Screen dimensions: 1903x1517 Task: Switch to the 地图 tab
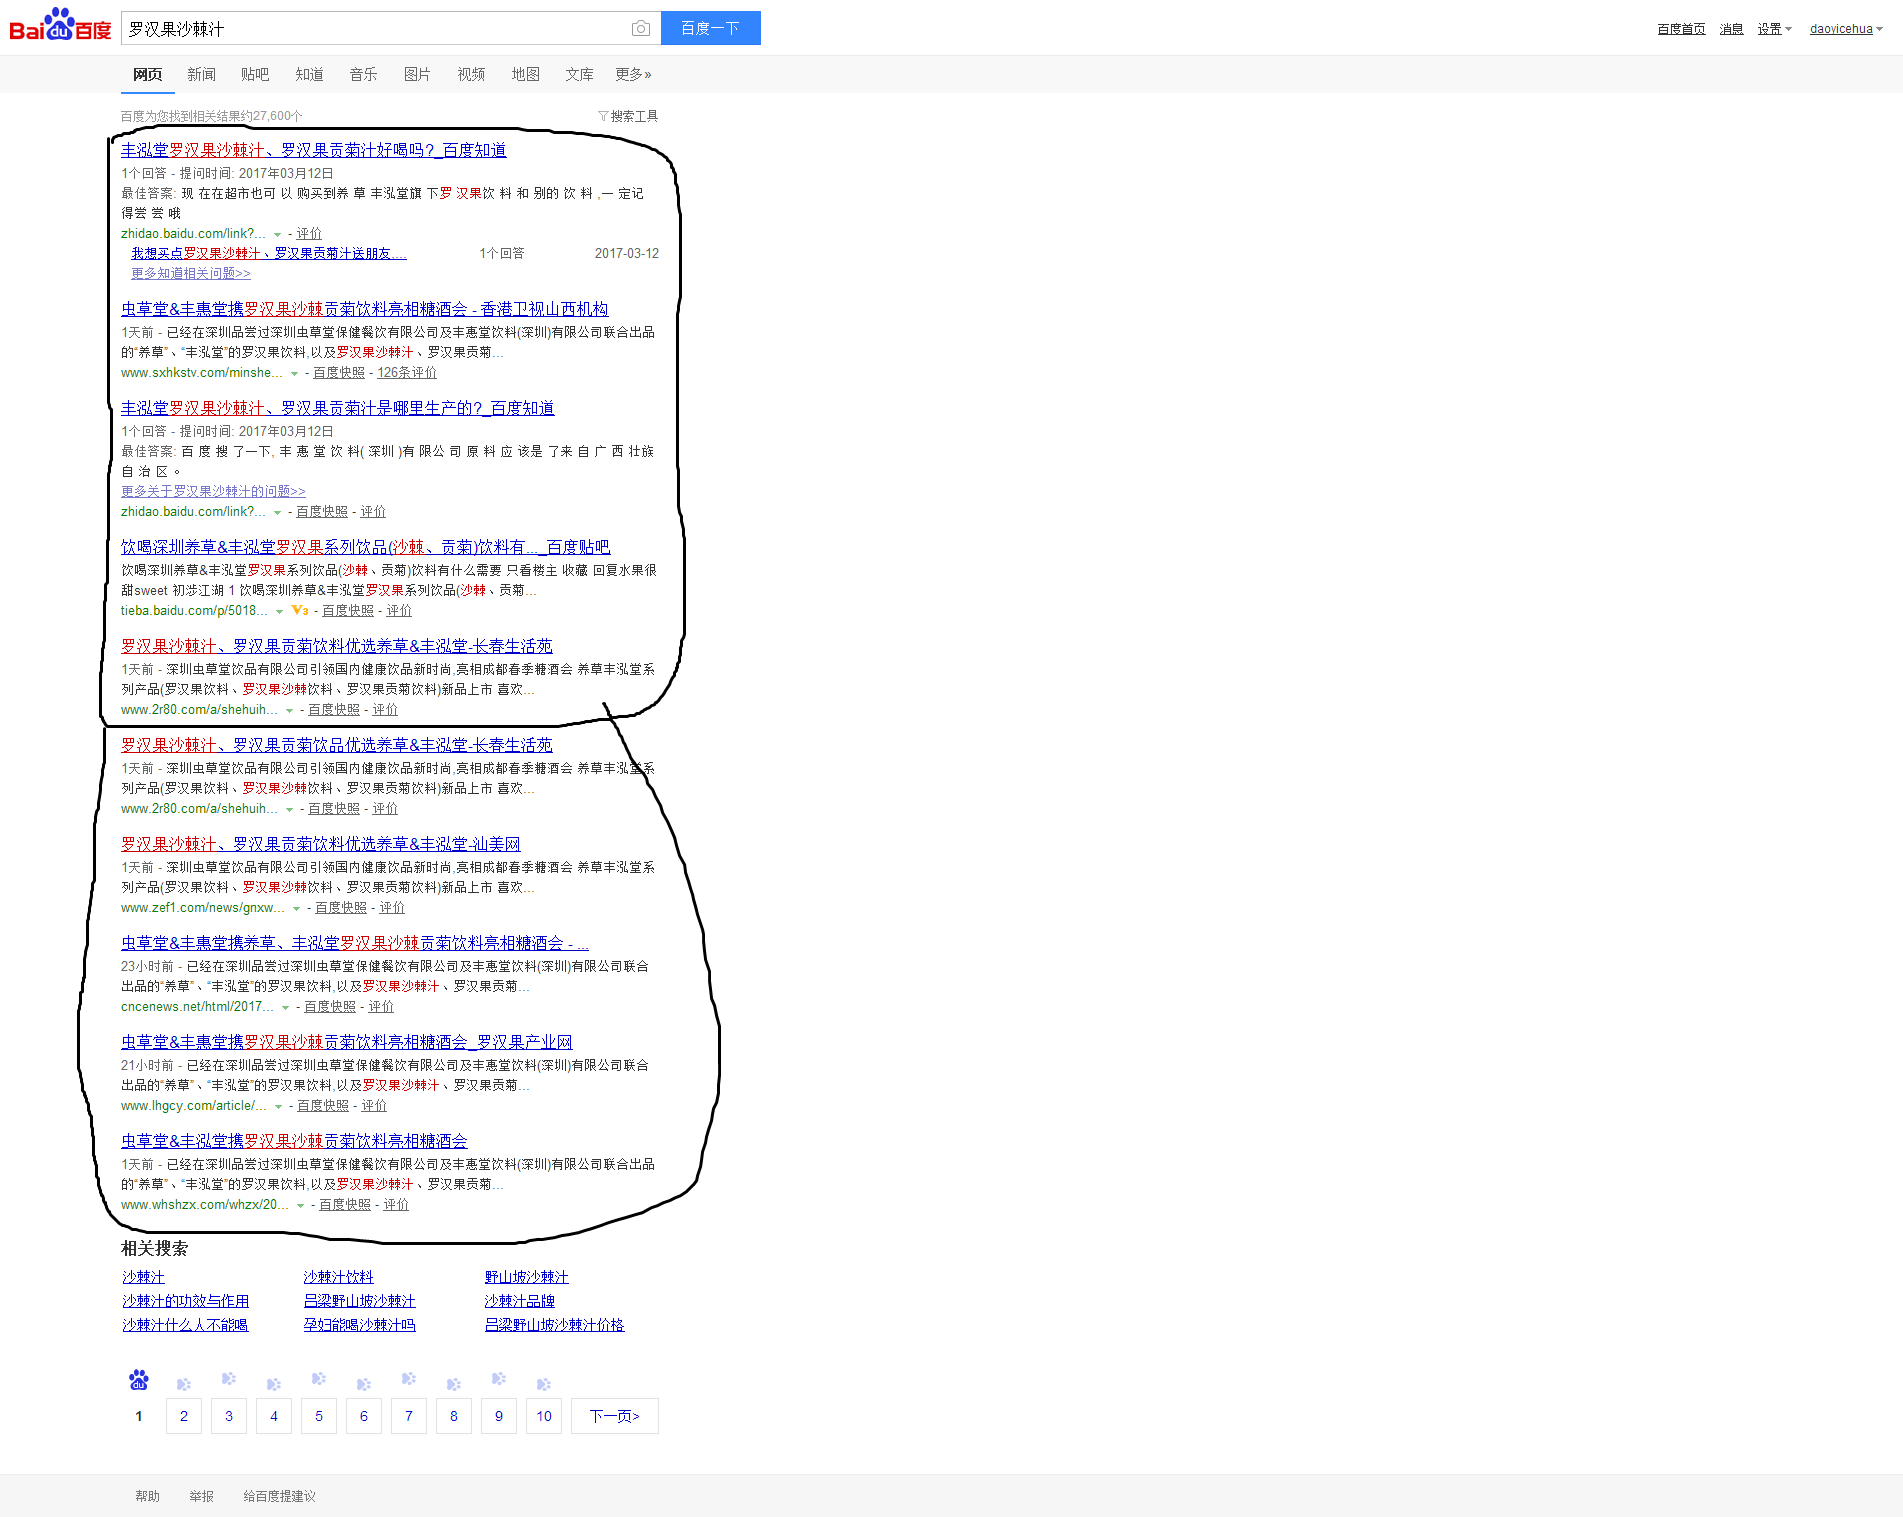click(525, 74)
